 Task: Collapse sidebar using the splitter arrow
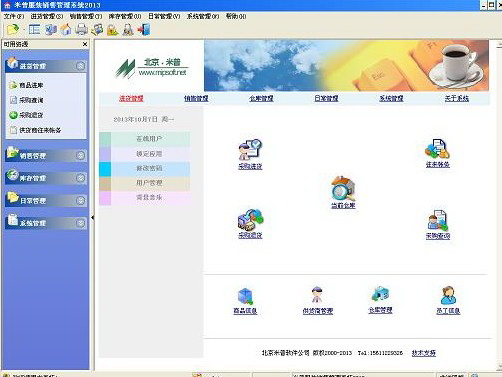pyautogui.click(x=92, y=218)
